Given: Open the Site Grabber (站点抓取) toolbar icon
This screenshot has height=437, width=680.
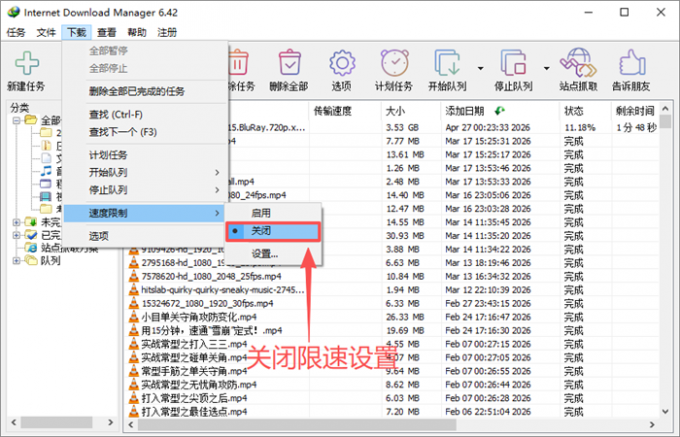Looking at the screenshot, I should (579, 63).
